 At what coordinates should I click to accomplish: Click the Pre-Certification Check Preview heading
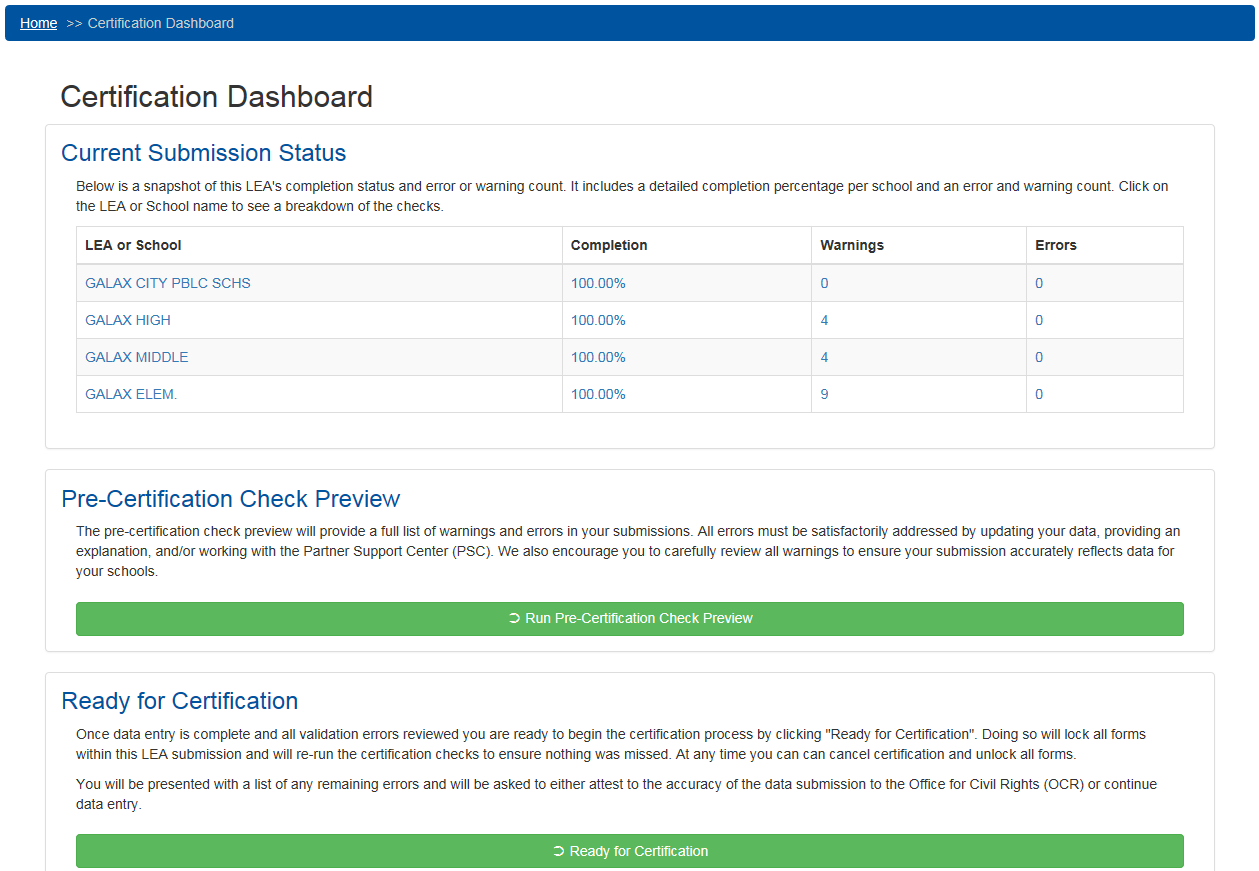coord(231,499)
